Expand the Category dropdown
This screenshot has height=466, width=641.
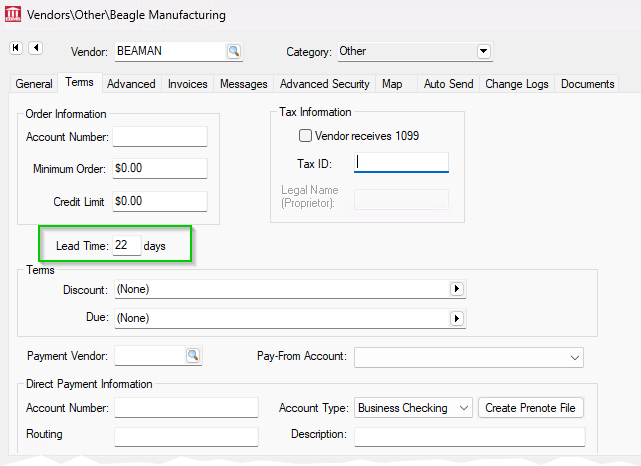coord(484,51)
